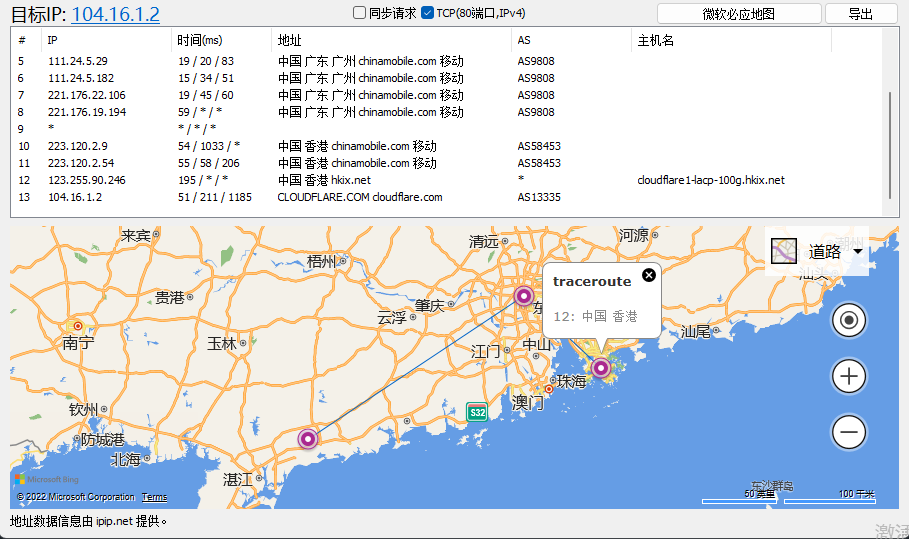This screenshot has width=909, height=539.
Task: Uncheck the TCP(80端口,IPv4) checkbox
Action: pyautogui.click(x=427, y=13)
